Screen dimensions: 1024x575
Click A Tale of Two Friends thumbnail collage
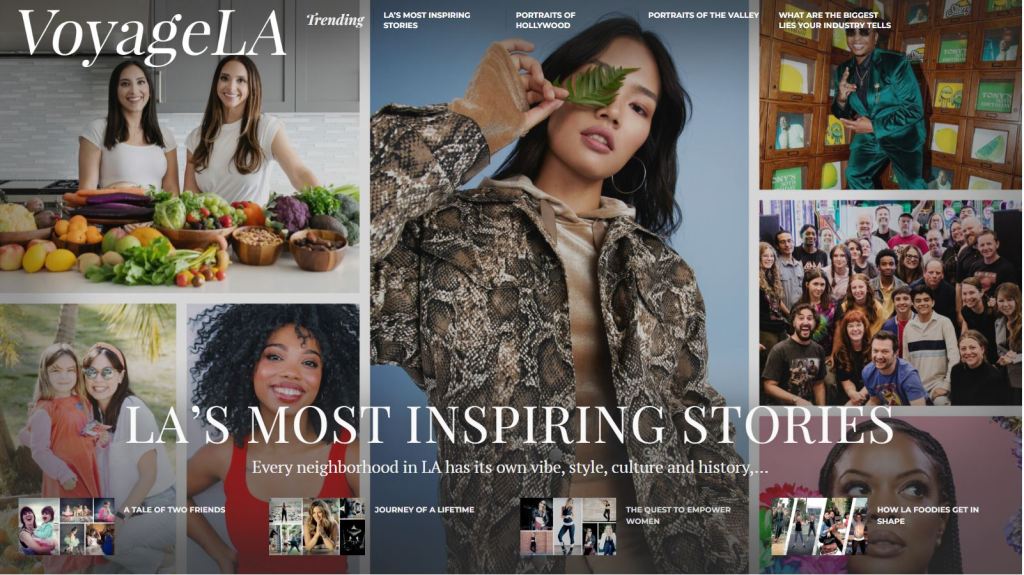(x=67, y=527)
